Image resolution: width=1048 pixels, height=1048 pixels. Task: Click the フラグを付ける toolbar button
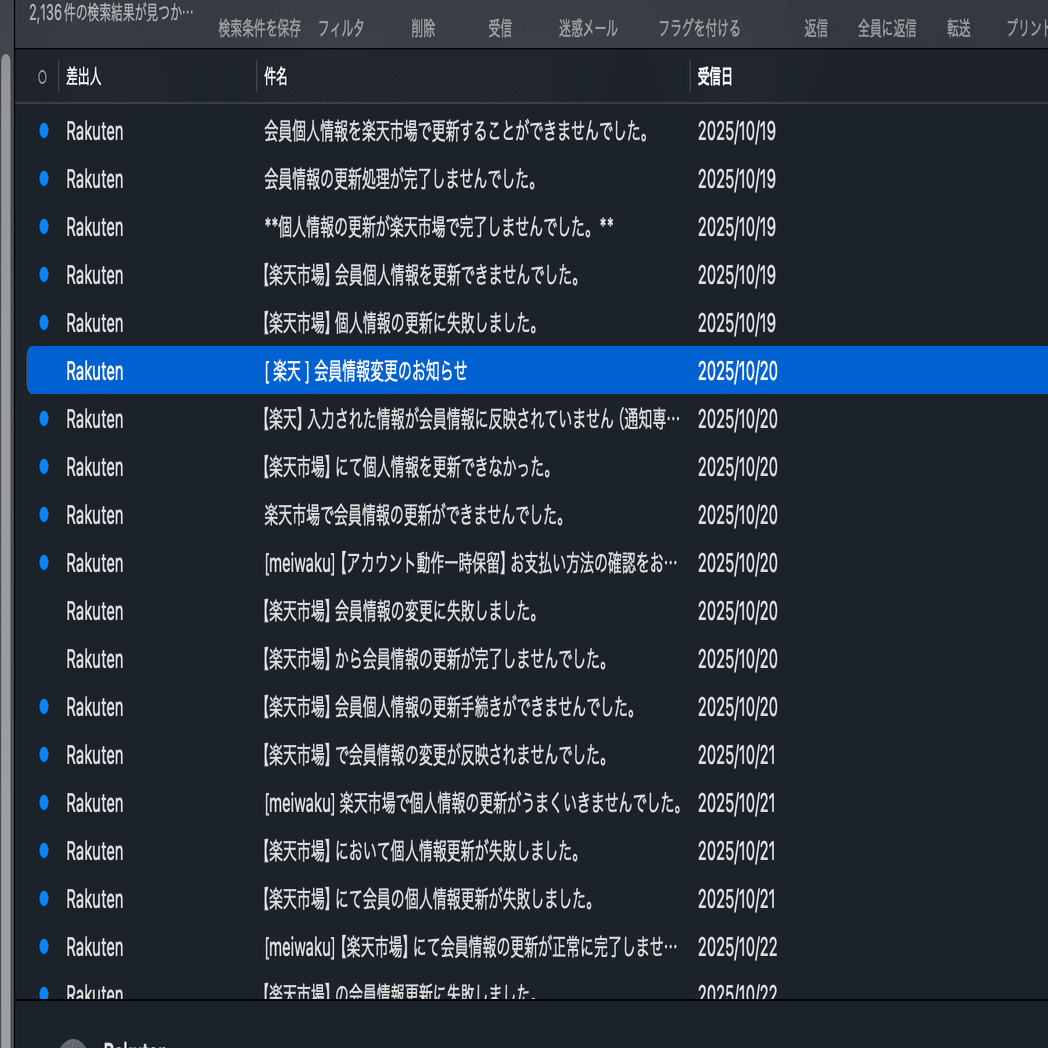pyautogui.click(x=699, y=28)
